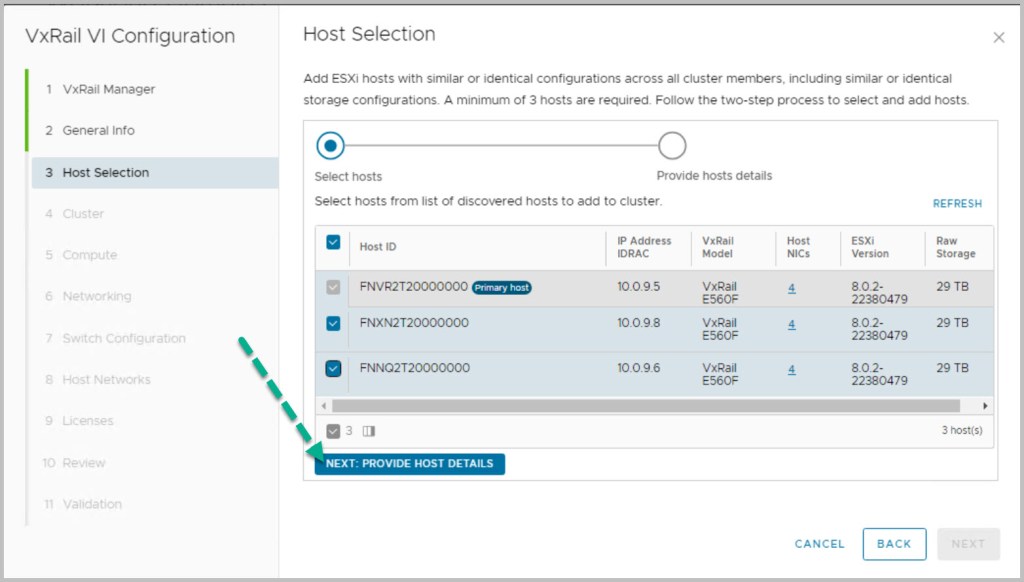1024x582 pixels.
Task: Open VxRail Manager step in sidebar
Action: pyautogui.click(x=108, y=89)
